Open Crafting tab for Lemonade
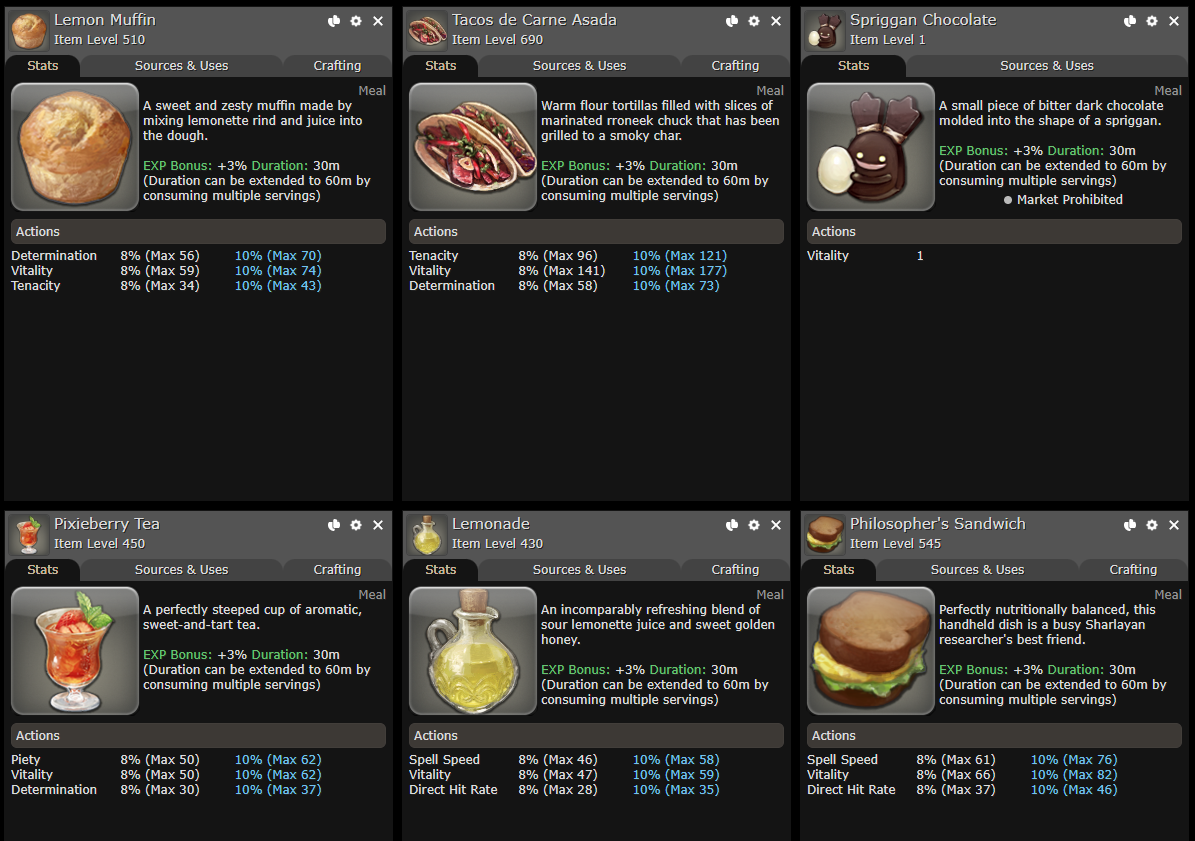Viewport: 1195px width, 841px height. tap(735, 569)
